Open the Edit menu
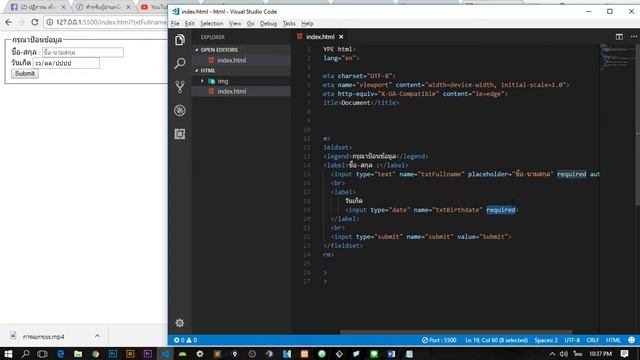Screen dimensions: 640x360 point(189,24)
